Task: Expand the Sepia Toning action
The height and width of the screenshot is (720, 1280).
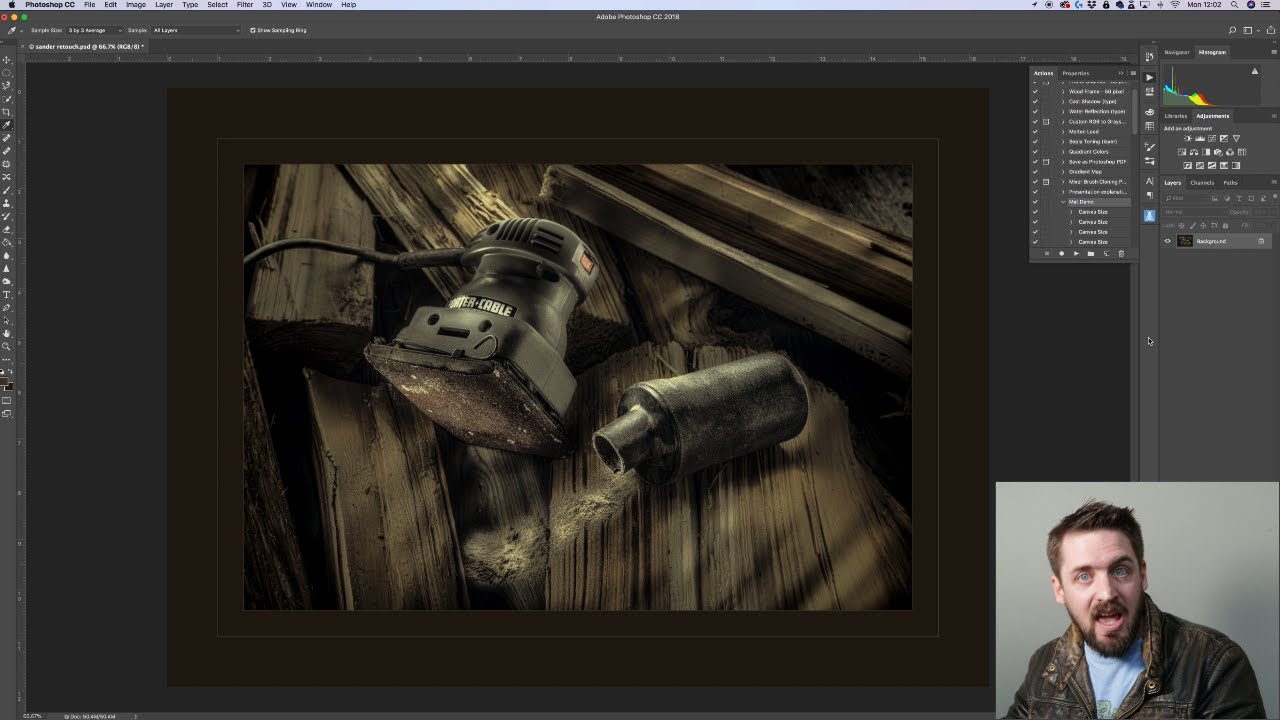Action: [1063, 142]
